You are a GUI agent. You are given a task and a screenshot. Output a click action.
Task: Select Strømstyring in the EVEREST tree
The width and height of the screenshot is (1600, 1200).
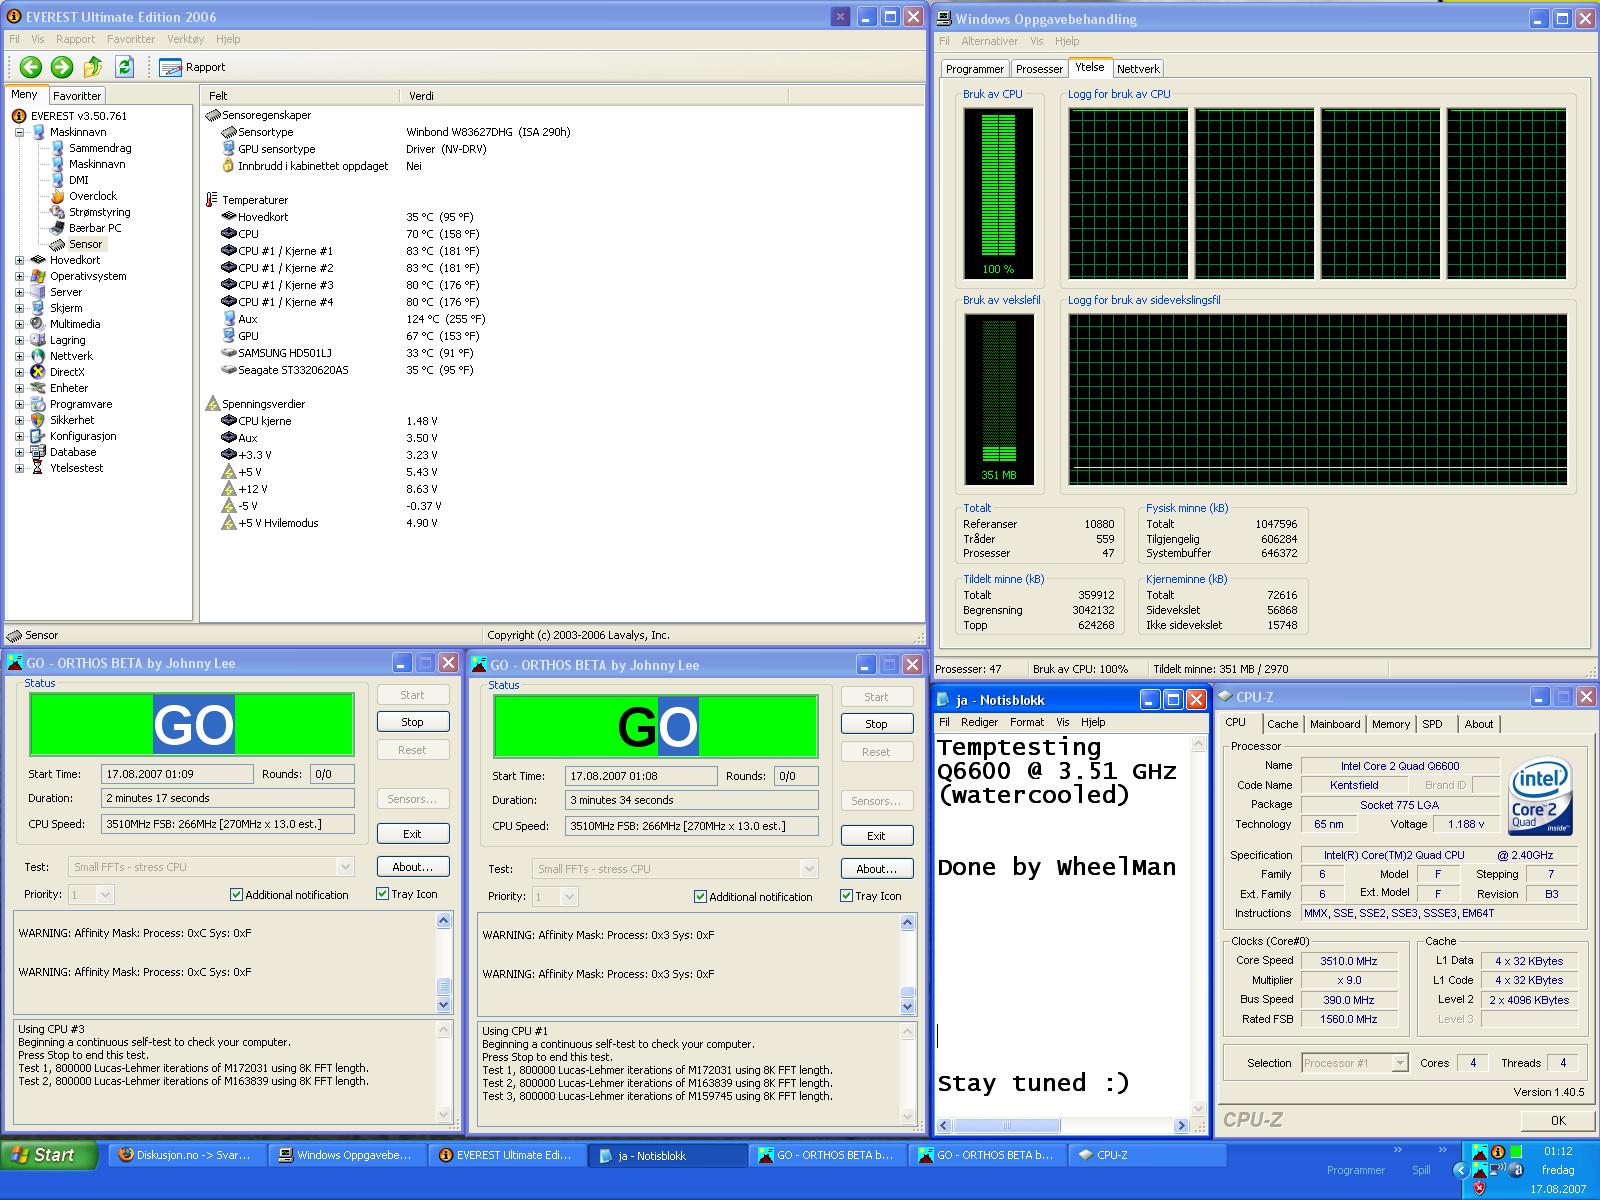coord(100,212)
